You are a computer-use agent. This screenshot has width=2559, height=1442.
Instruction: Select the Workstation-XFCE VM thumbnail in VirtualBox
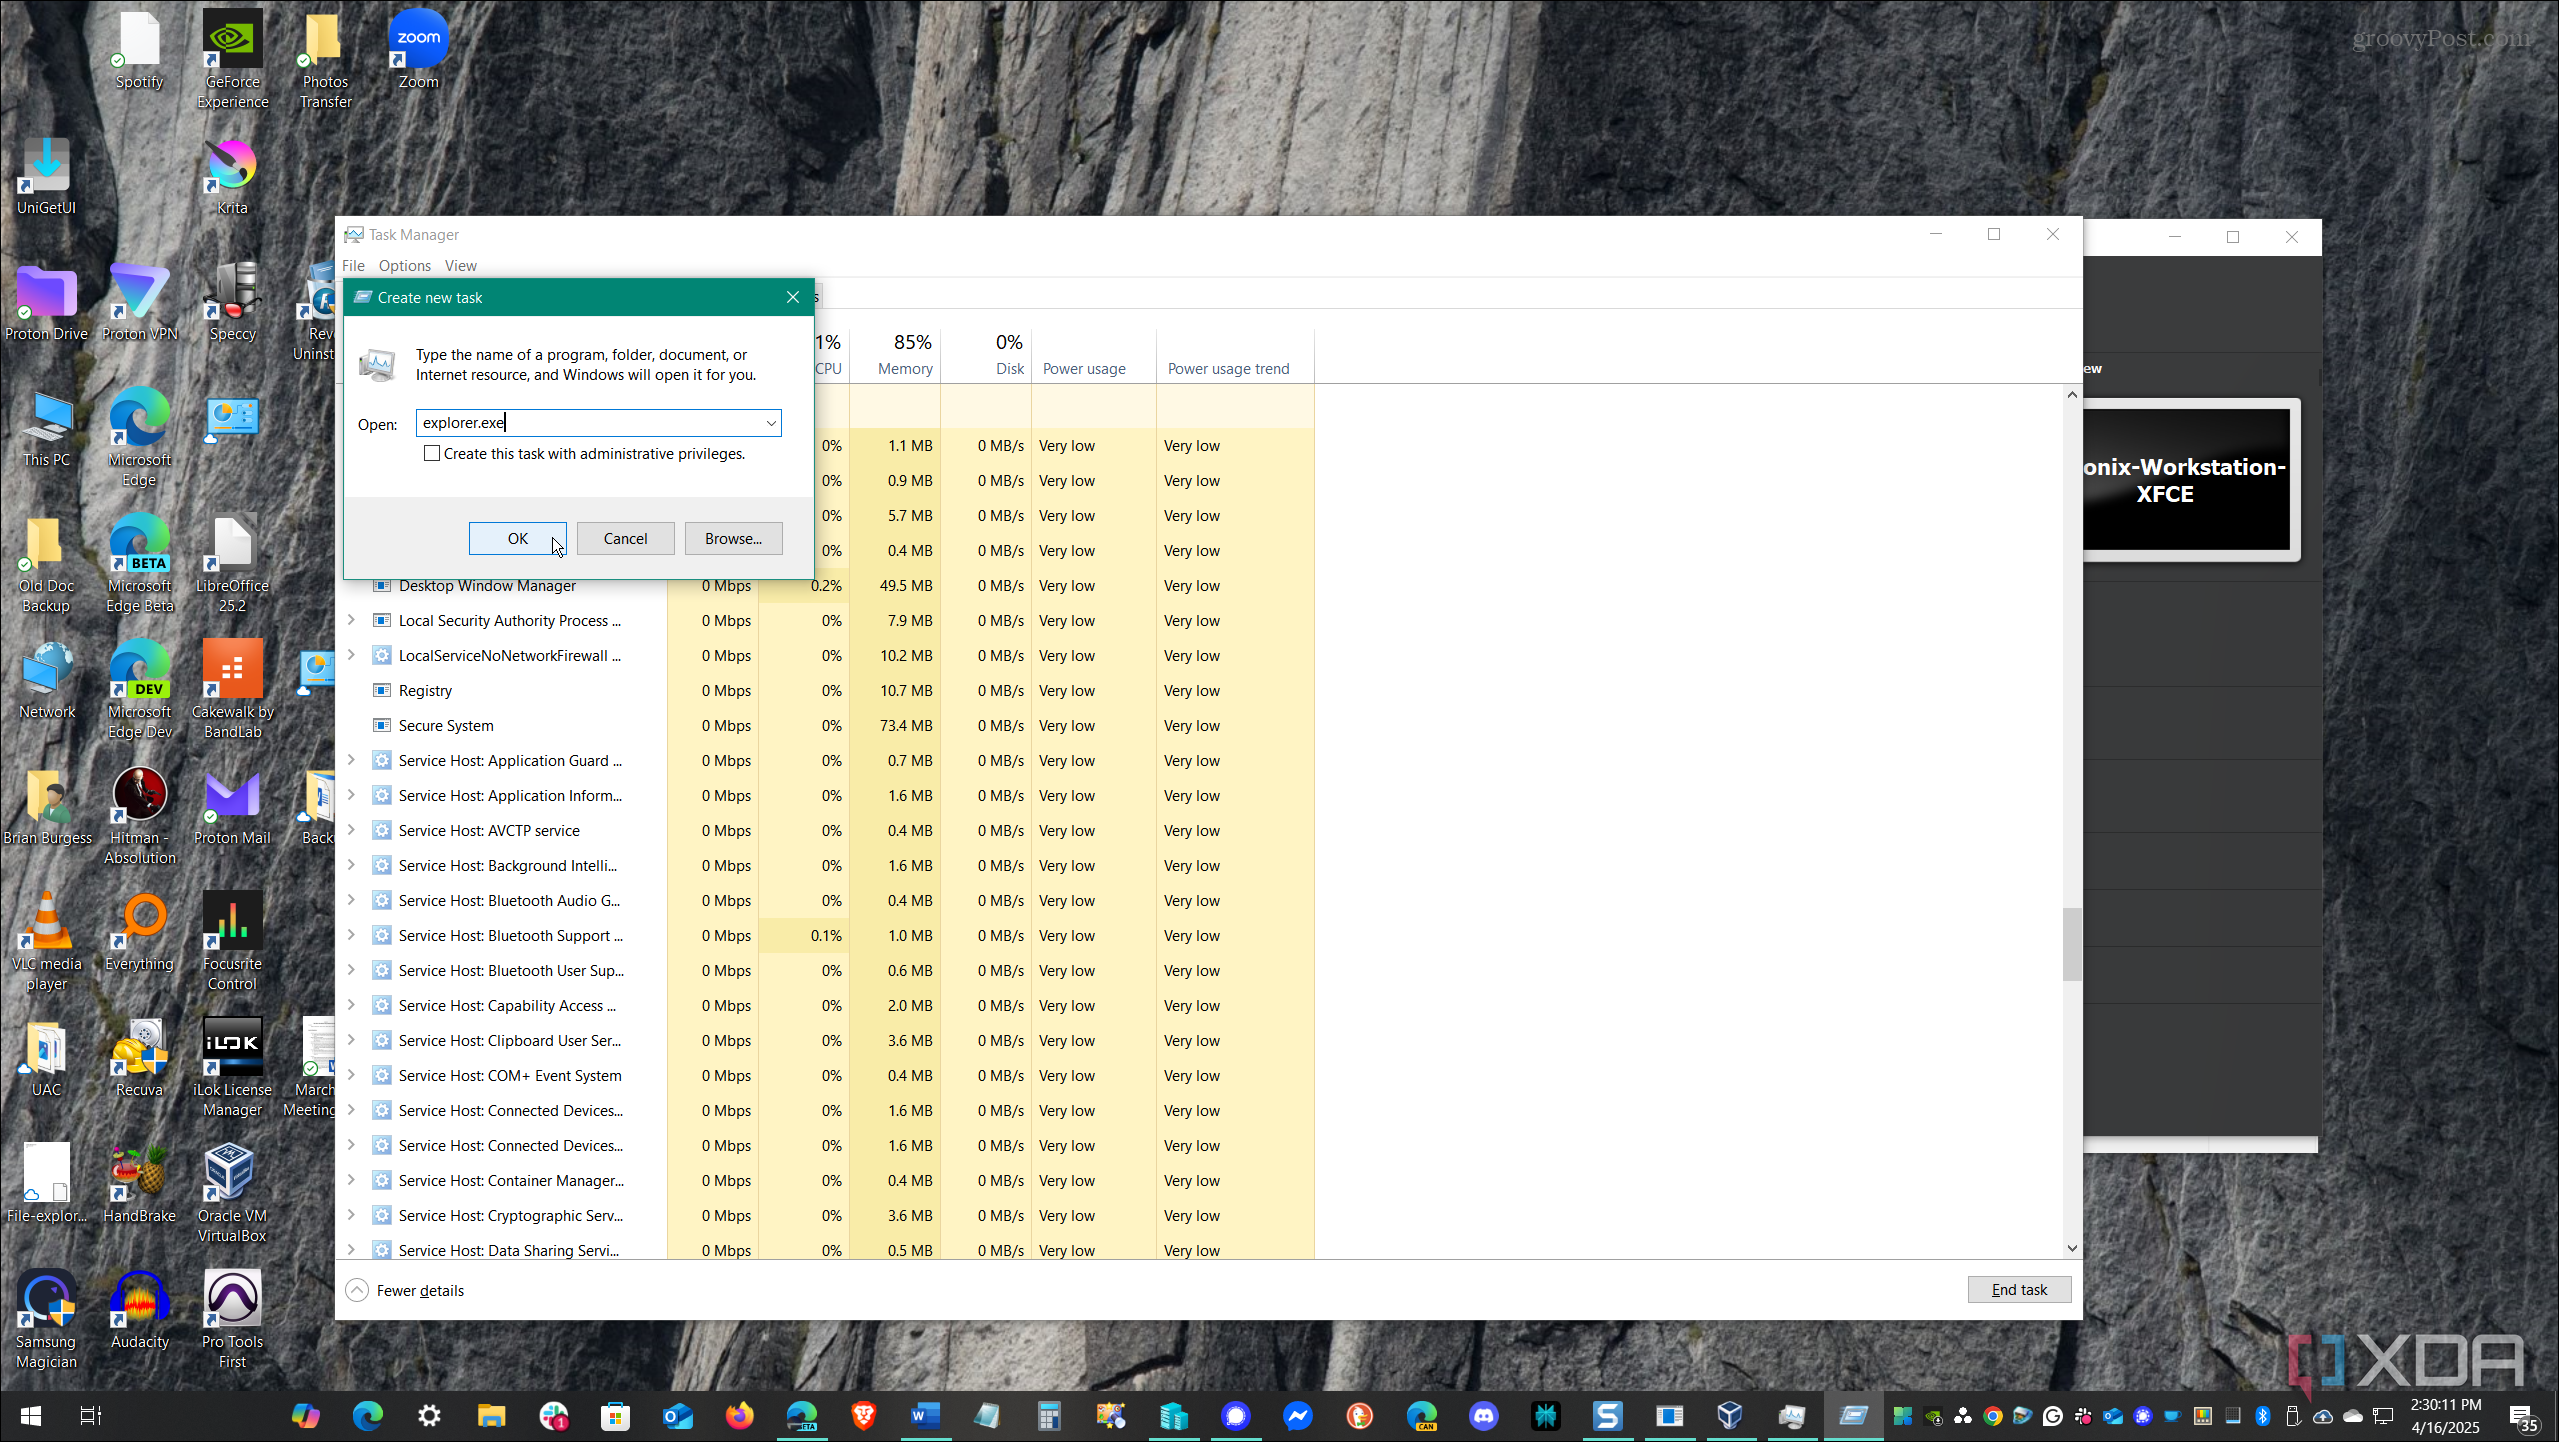click(x=2192, y=479)
